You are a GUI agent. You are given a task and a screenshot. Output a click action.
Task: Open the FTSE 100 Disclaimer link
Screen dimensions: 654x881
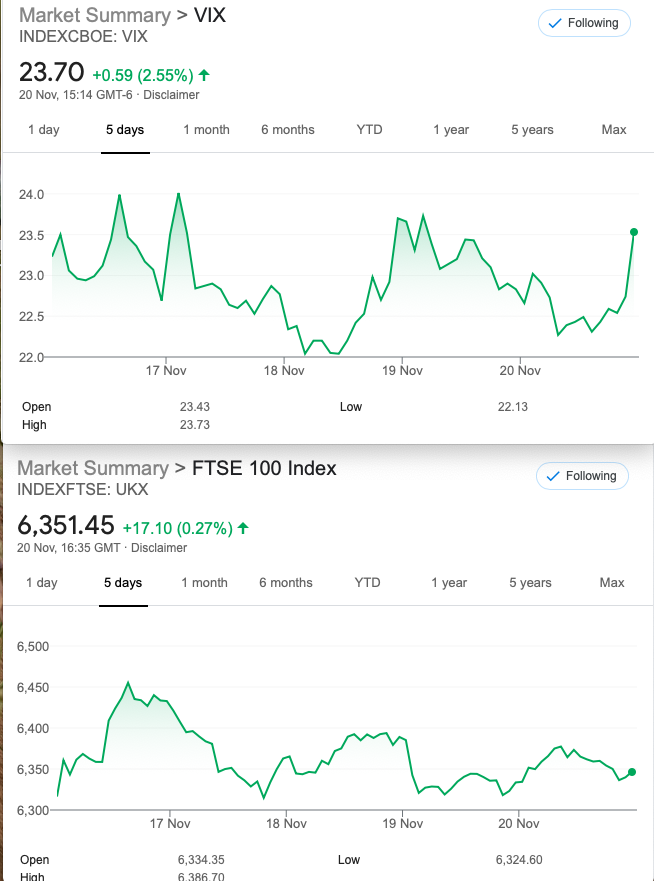(159, 548)
